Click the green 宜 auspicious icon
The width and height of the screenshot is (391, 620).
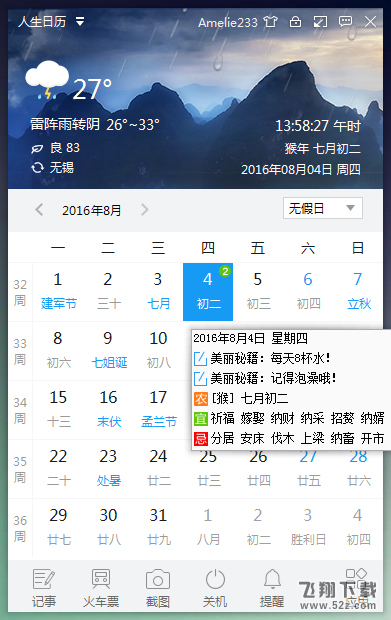(201, 419)
